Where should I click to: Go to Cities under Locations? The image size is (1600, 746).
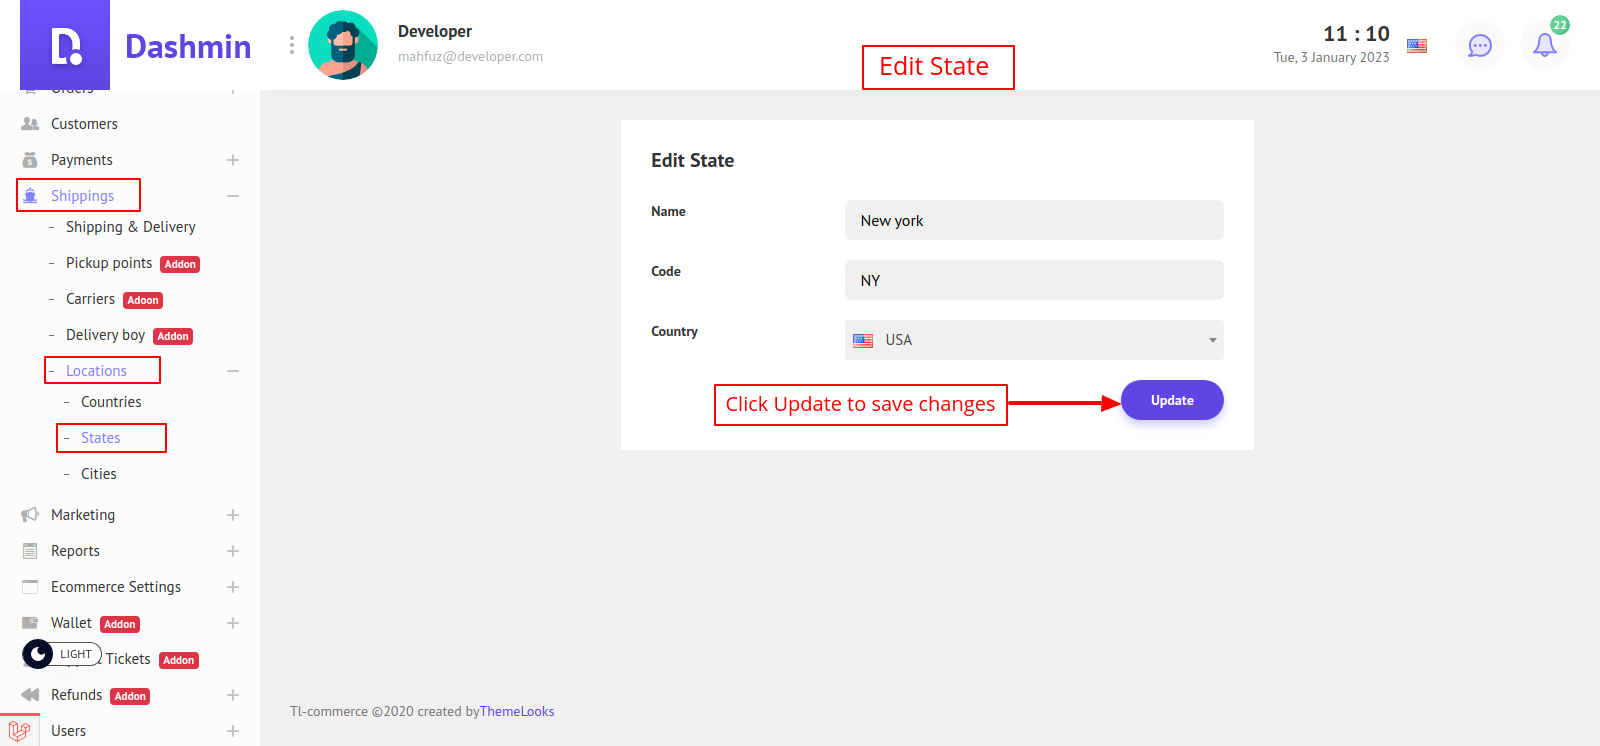[99, 474]
